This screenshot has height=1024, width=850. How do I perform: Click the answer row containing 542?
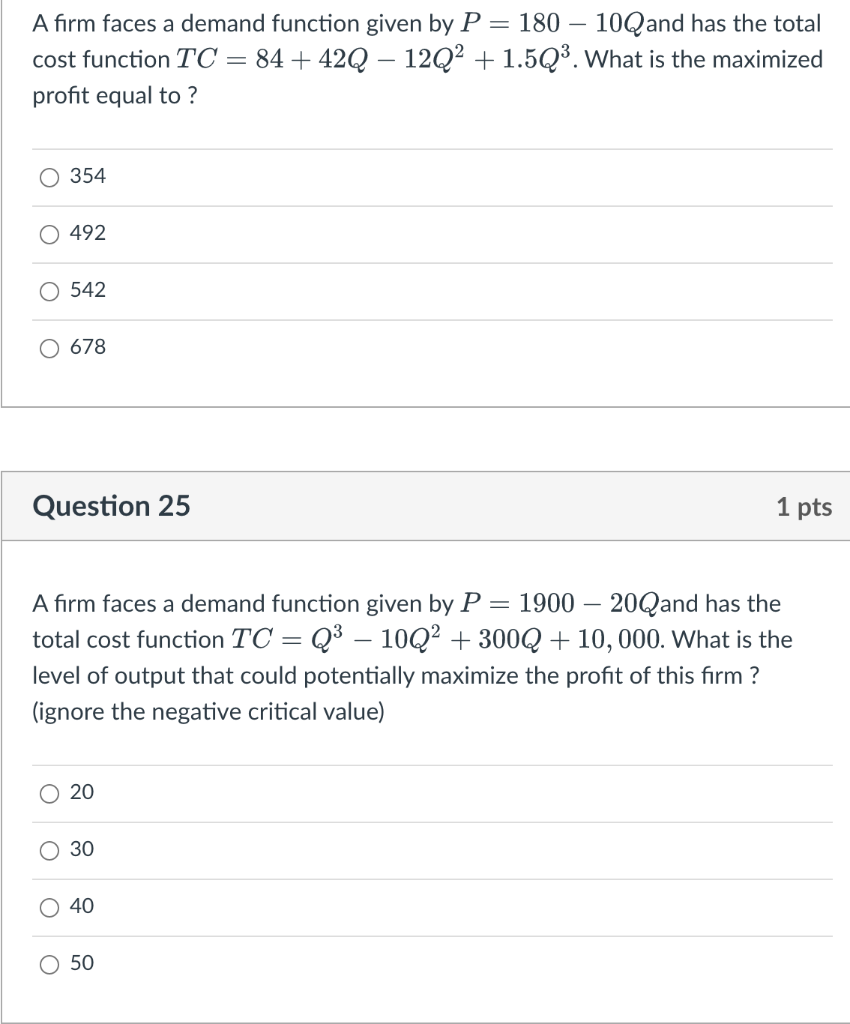(83, 291)
